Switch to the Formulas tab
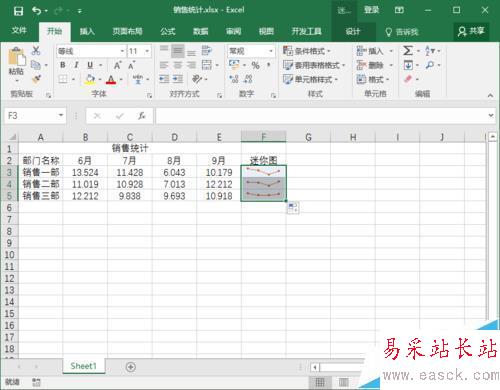This screenshot has height=390, width=500. (x=168, y=31)
